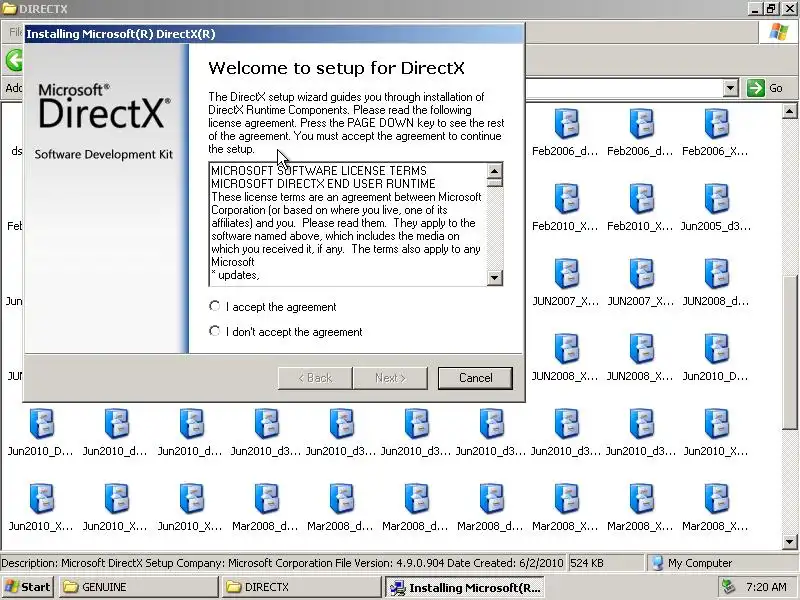
Task: Click the file Description status bar text
Action: [x=282, y=563]
